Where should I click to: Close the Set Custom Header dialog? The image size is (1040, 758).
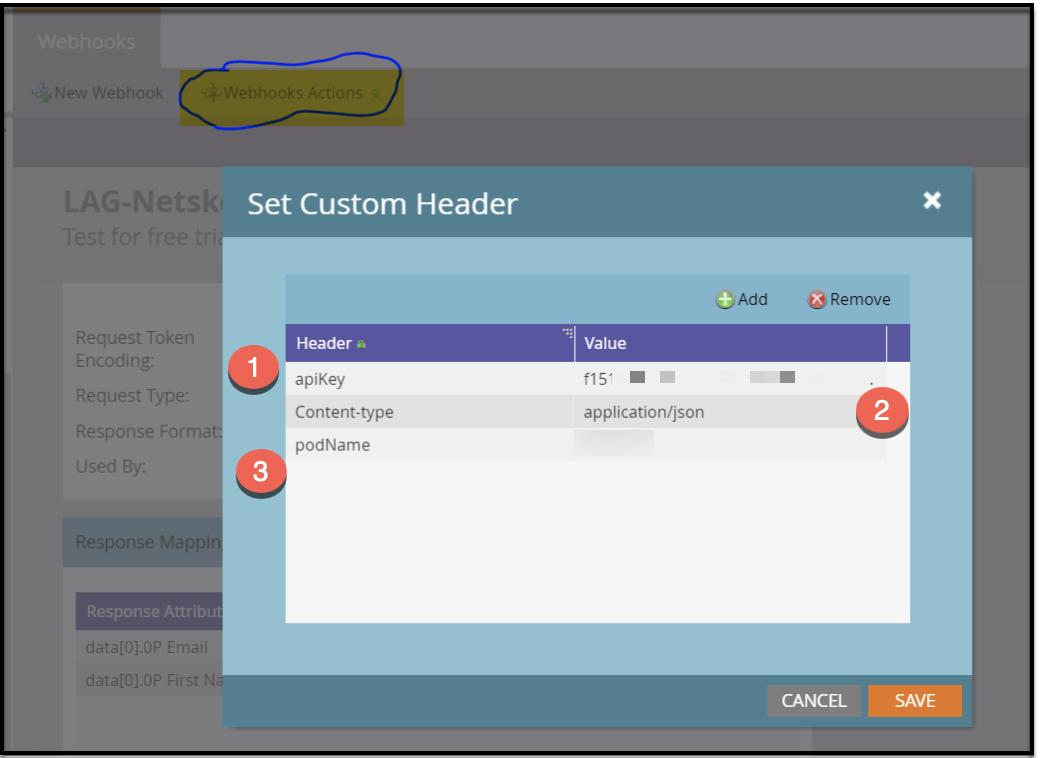(932, 201)
